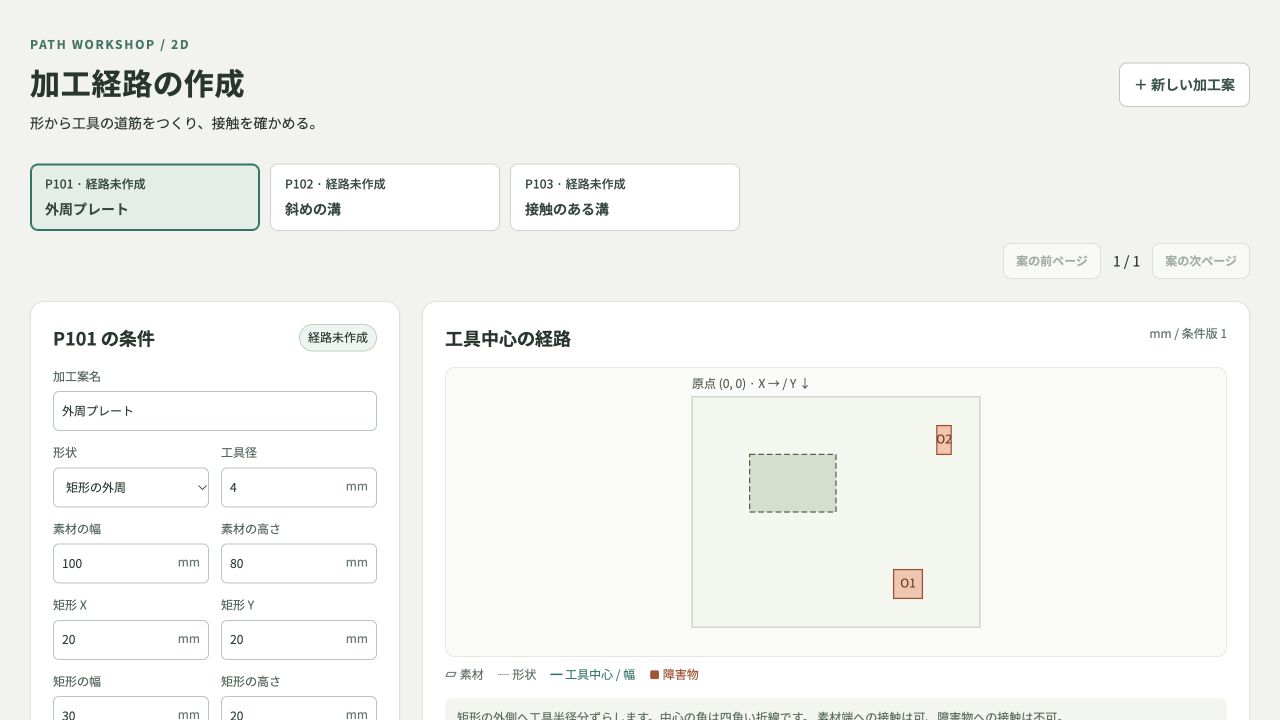Viewport: 1280px width, 720px height.
Task: Go to 案の次ページ
Action: click(1201, 261)
